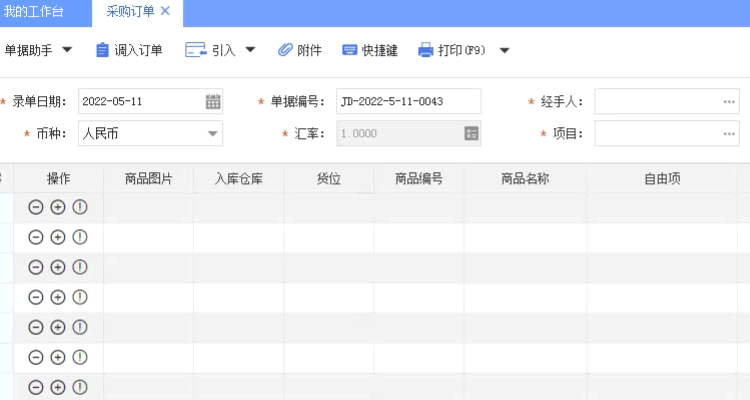Remove first row with minus icon
The height and width of the screenshot is (400, 750).
(x=36, y=207)
